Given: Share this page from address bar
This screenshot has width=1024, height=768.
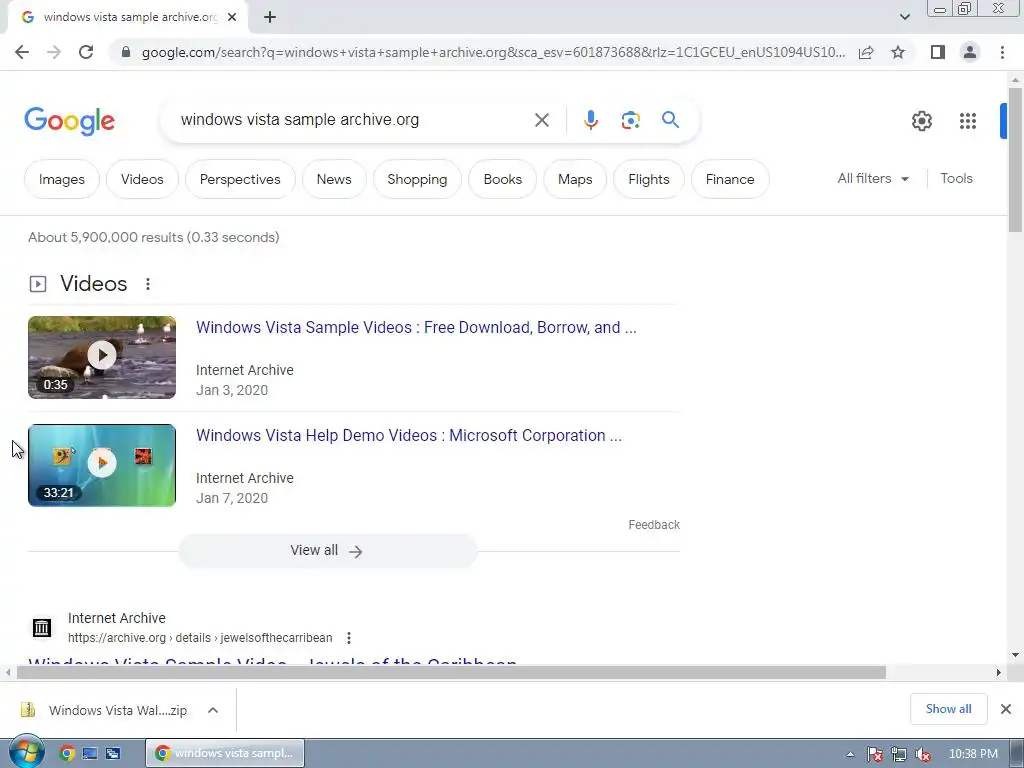Looking at the screenshot, I should (866, 52).
